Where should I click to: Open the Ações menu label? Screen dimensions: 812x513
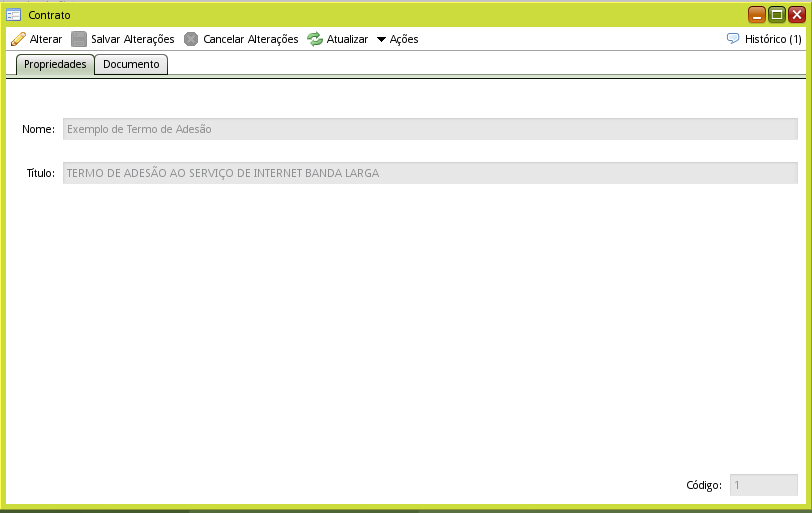(404, 39)
